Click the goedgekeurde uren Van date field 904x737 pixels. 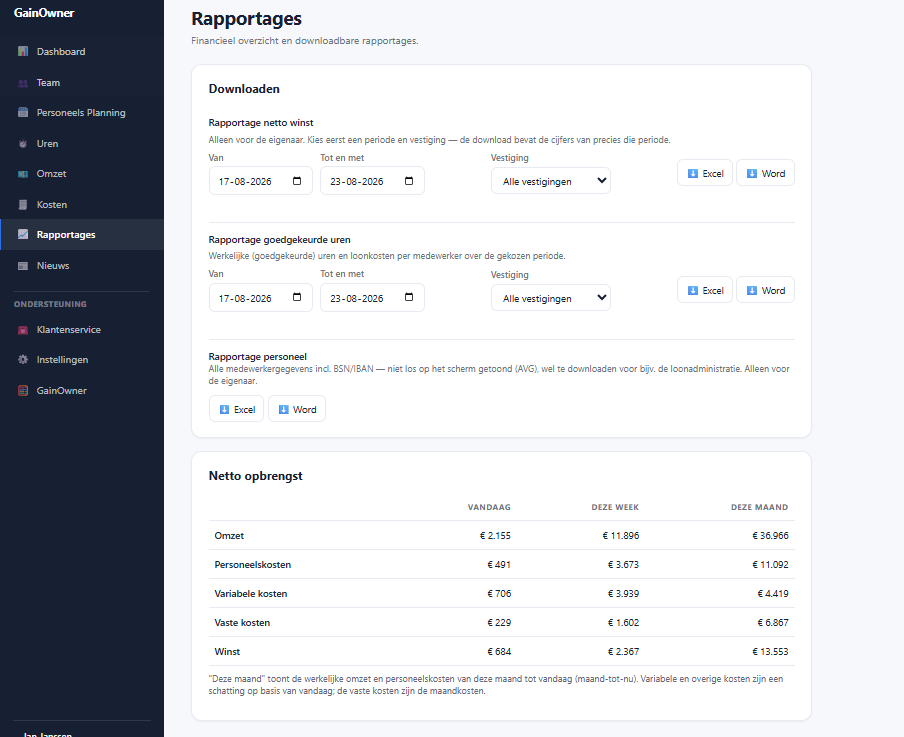261,298
